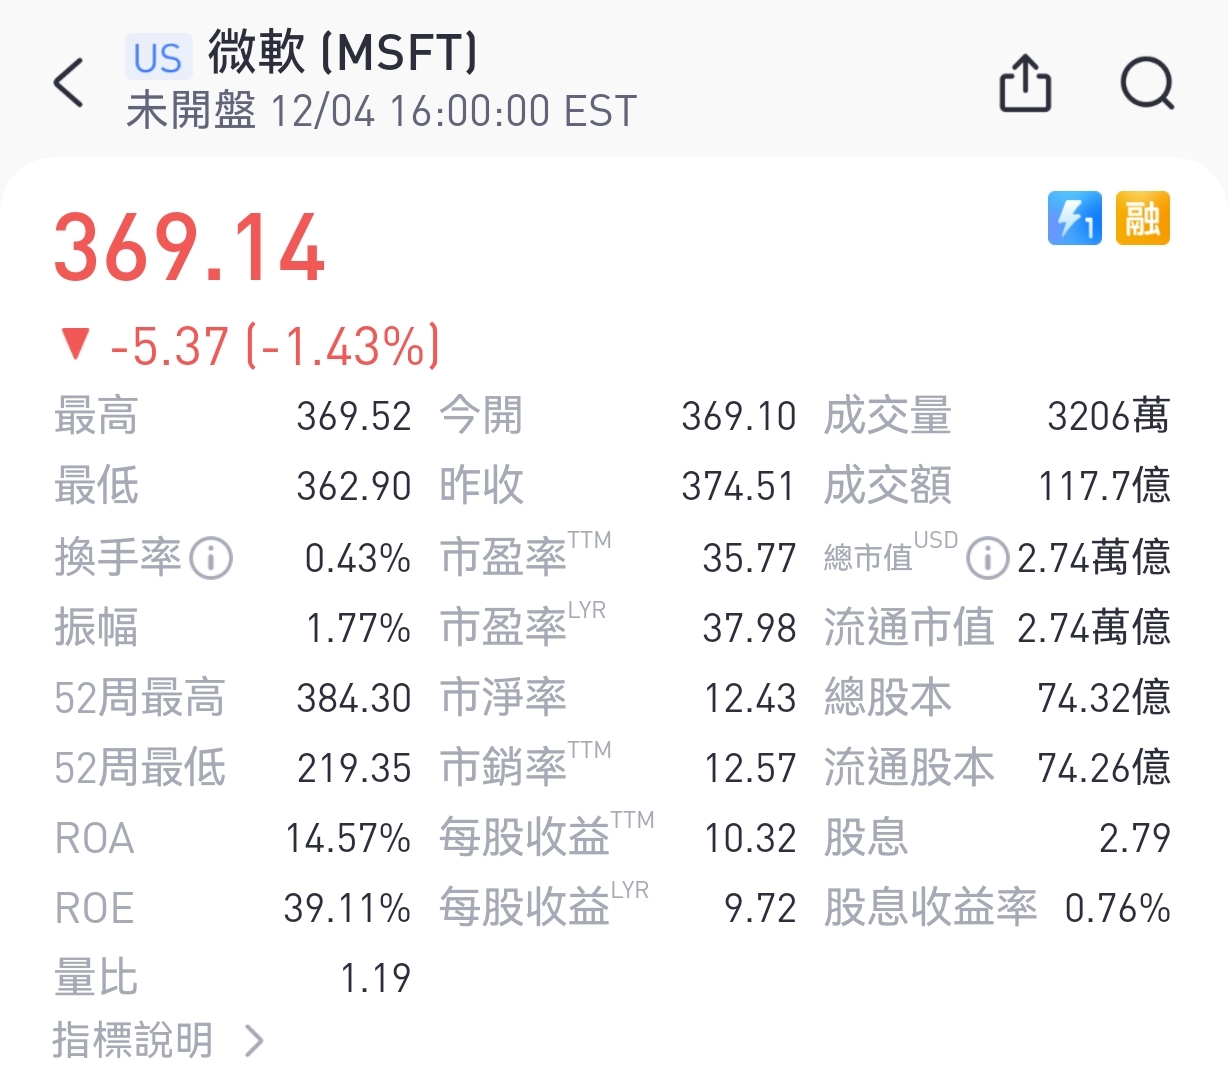Select the 成交量 3206萬 field
1228x1088 pixels.
[996, 416]
